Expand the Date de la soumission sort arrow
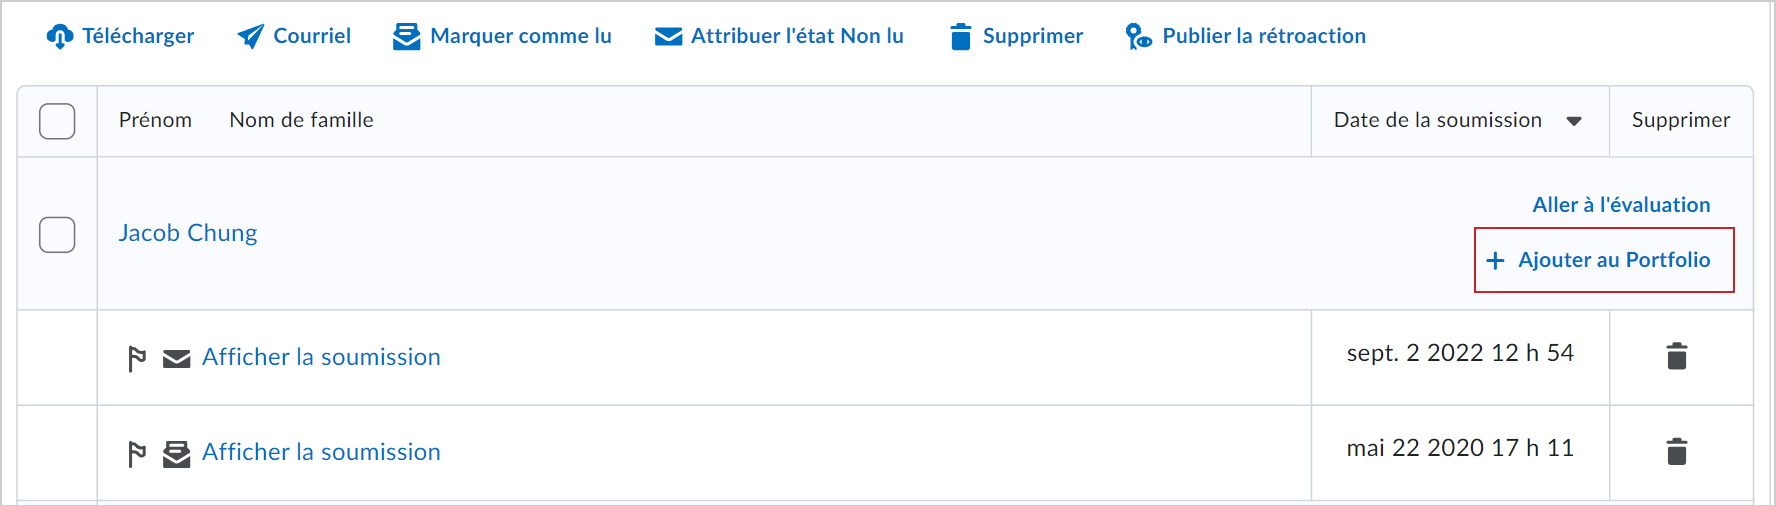 (1574, 122)
